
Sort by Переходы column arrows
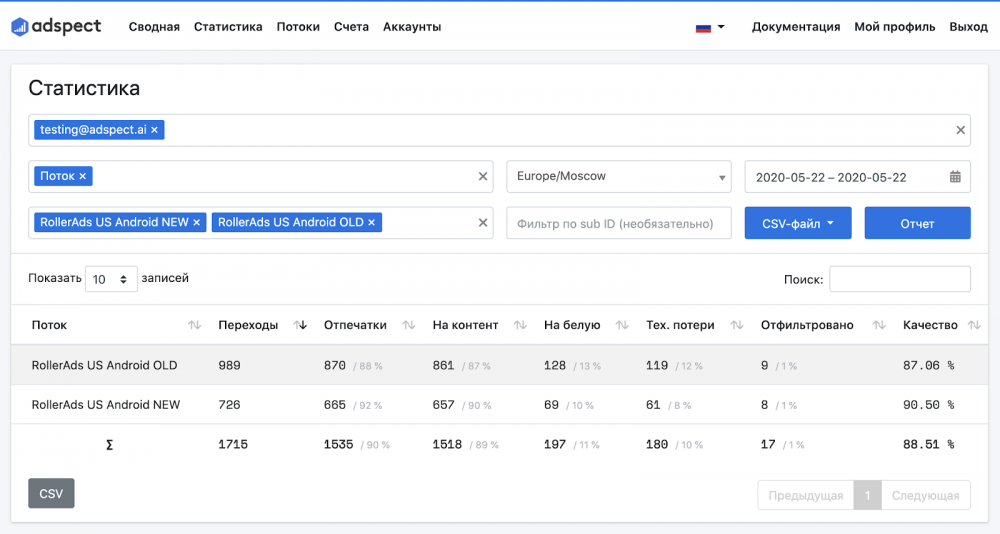(x=300, y=325)
